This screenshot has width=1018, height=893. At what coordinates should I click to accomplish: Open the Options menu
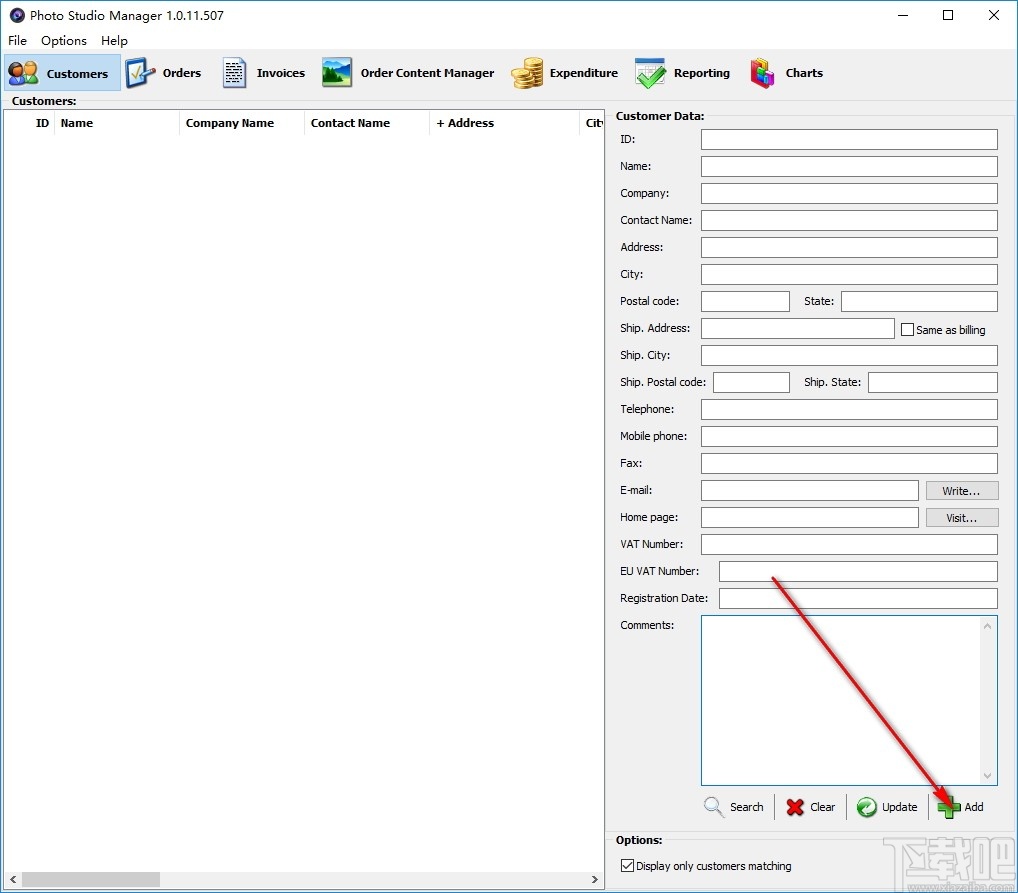tap(64, 40)
